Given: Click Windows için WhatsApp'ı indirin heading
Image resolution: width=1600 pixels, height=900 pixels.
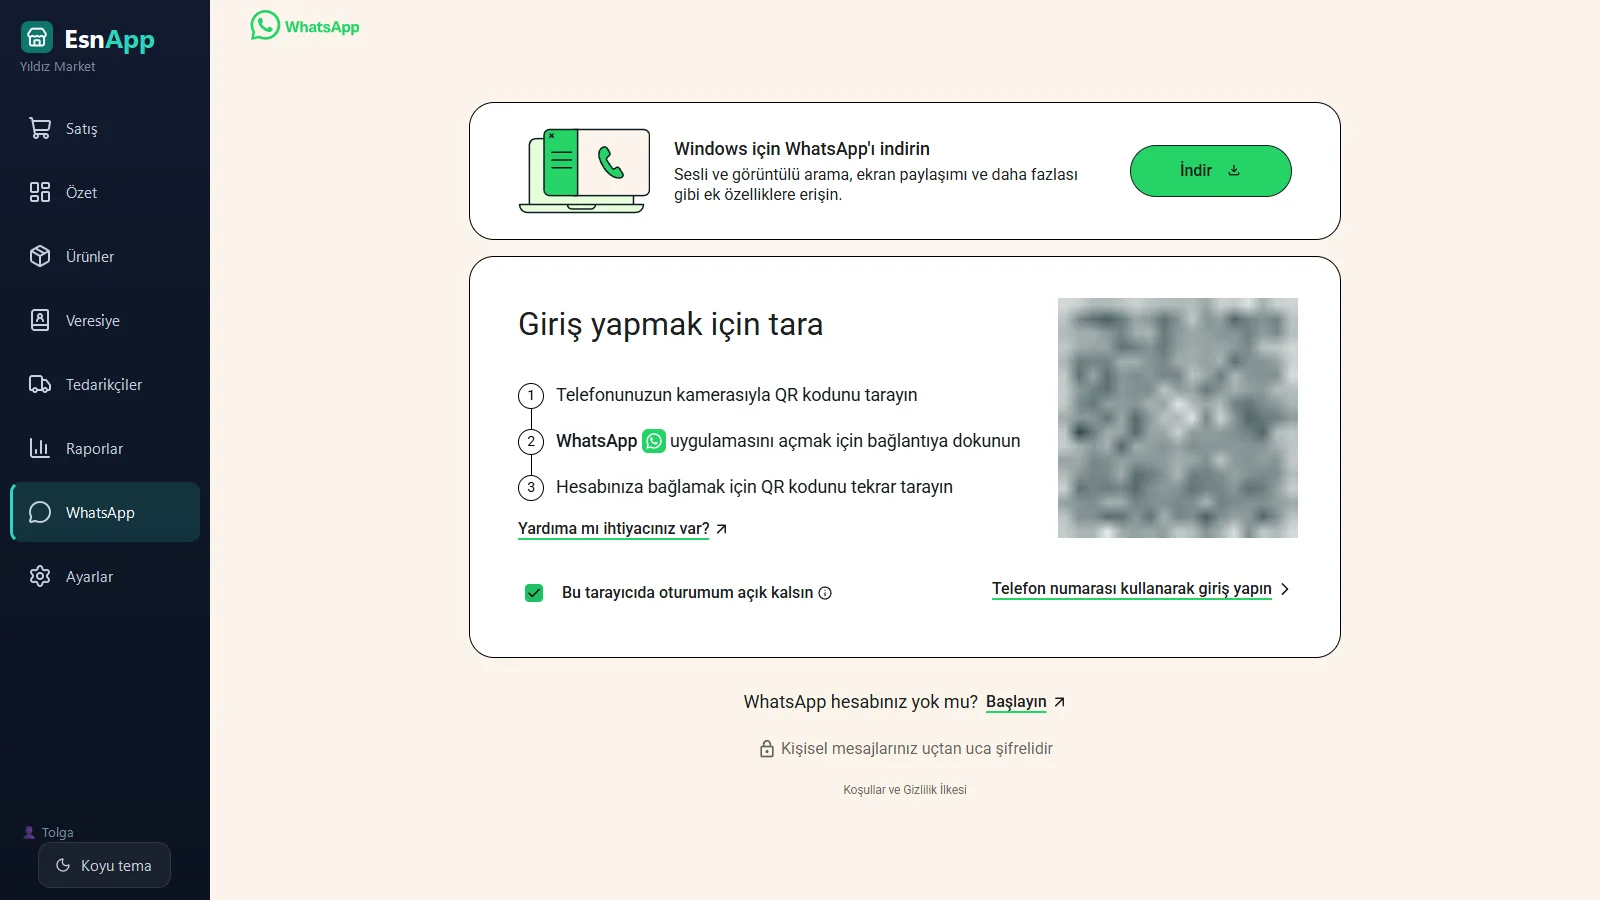Looking at the screenshot, I should point(802,149).
